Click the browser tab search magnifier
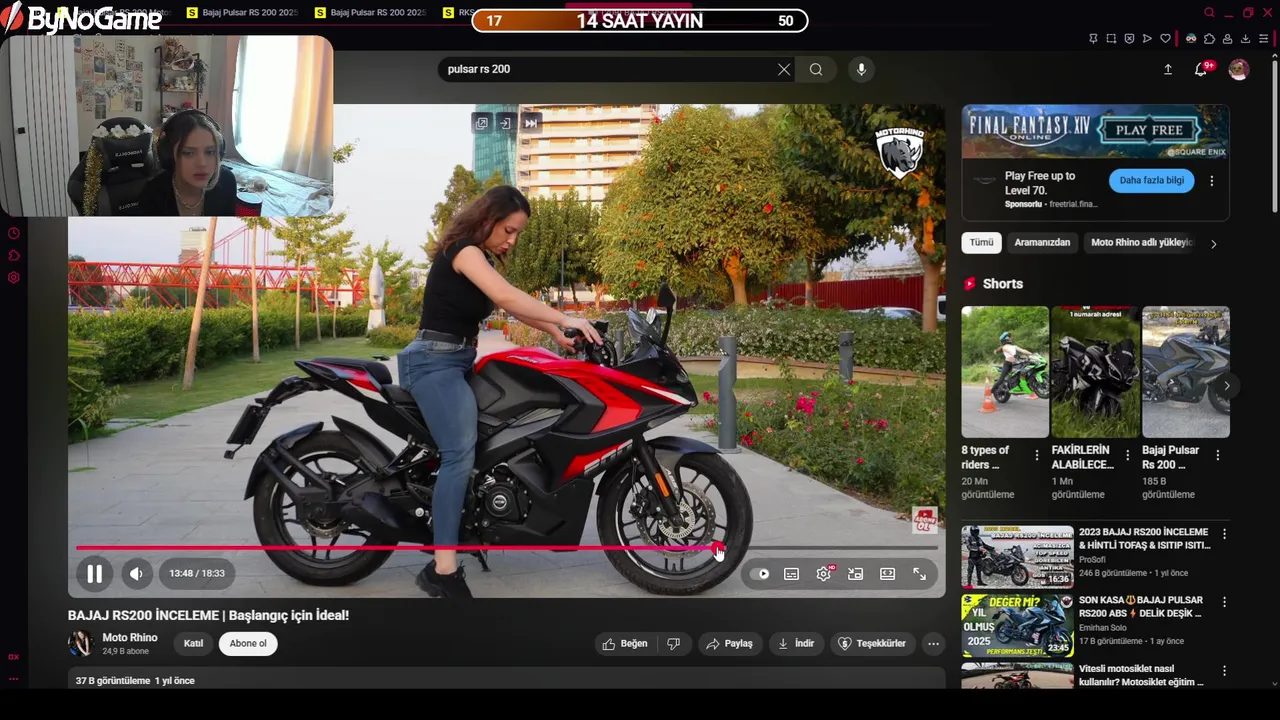1280x720 pixels. (x=1209, y=13)
